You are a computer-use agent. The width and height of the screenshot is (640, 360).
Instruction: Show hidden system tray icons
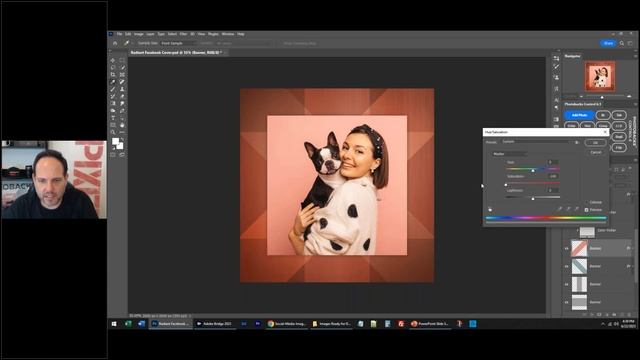tap(603, 324)
